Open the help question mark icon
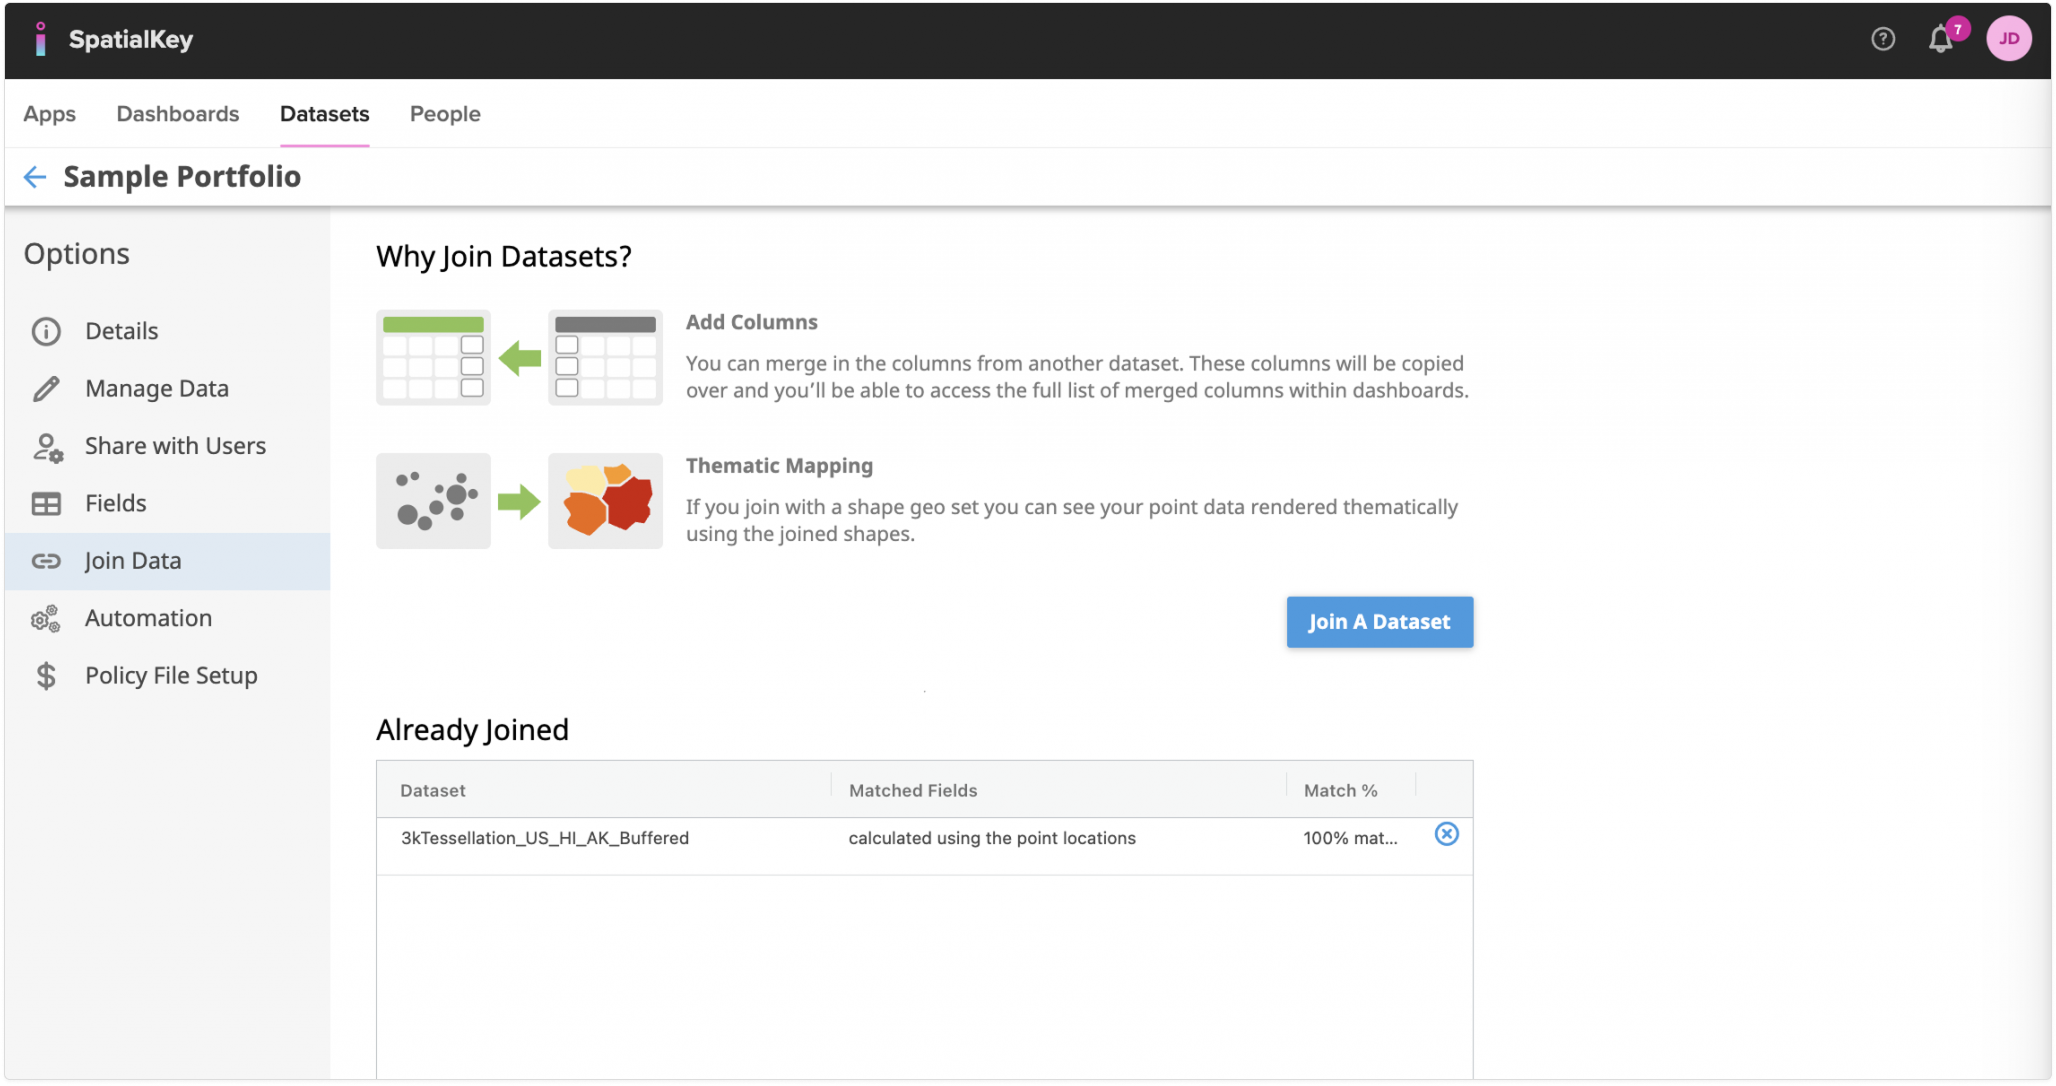Screen dimensions: 2056x1086 [x=1883, y=39]
